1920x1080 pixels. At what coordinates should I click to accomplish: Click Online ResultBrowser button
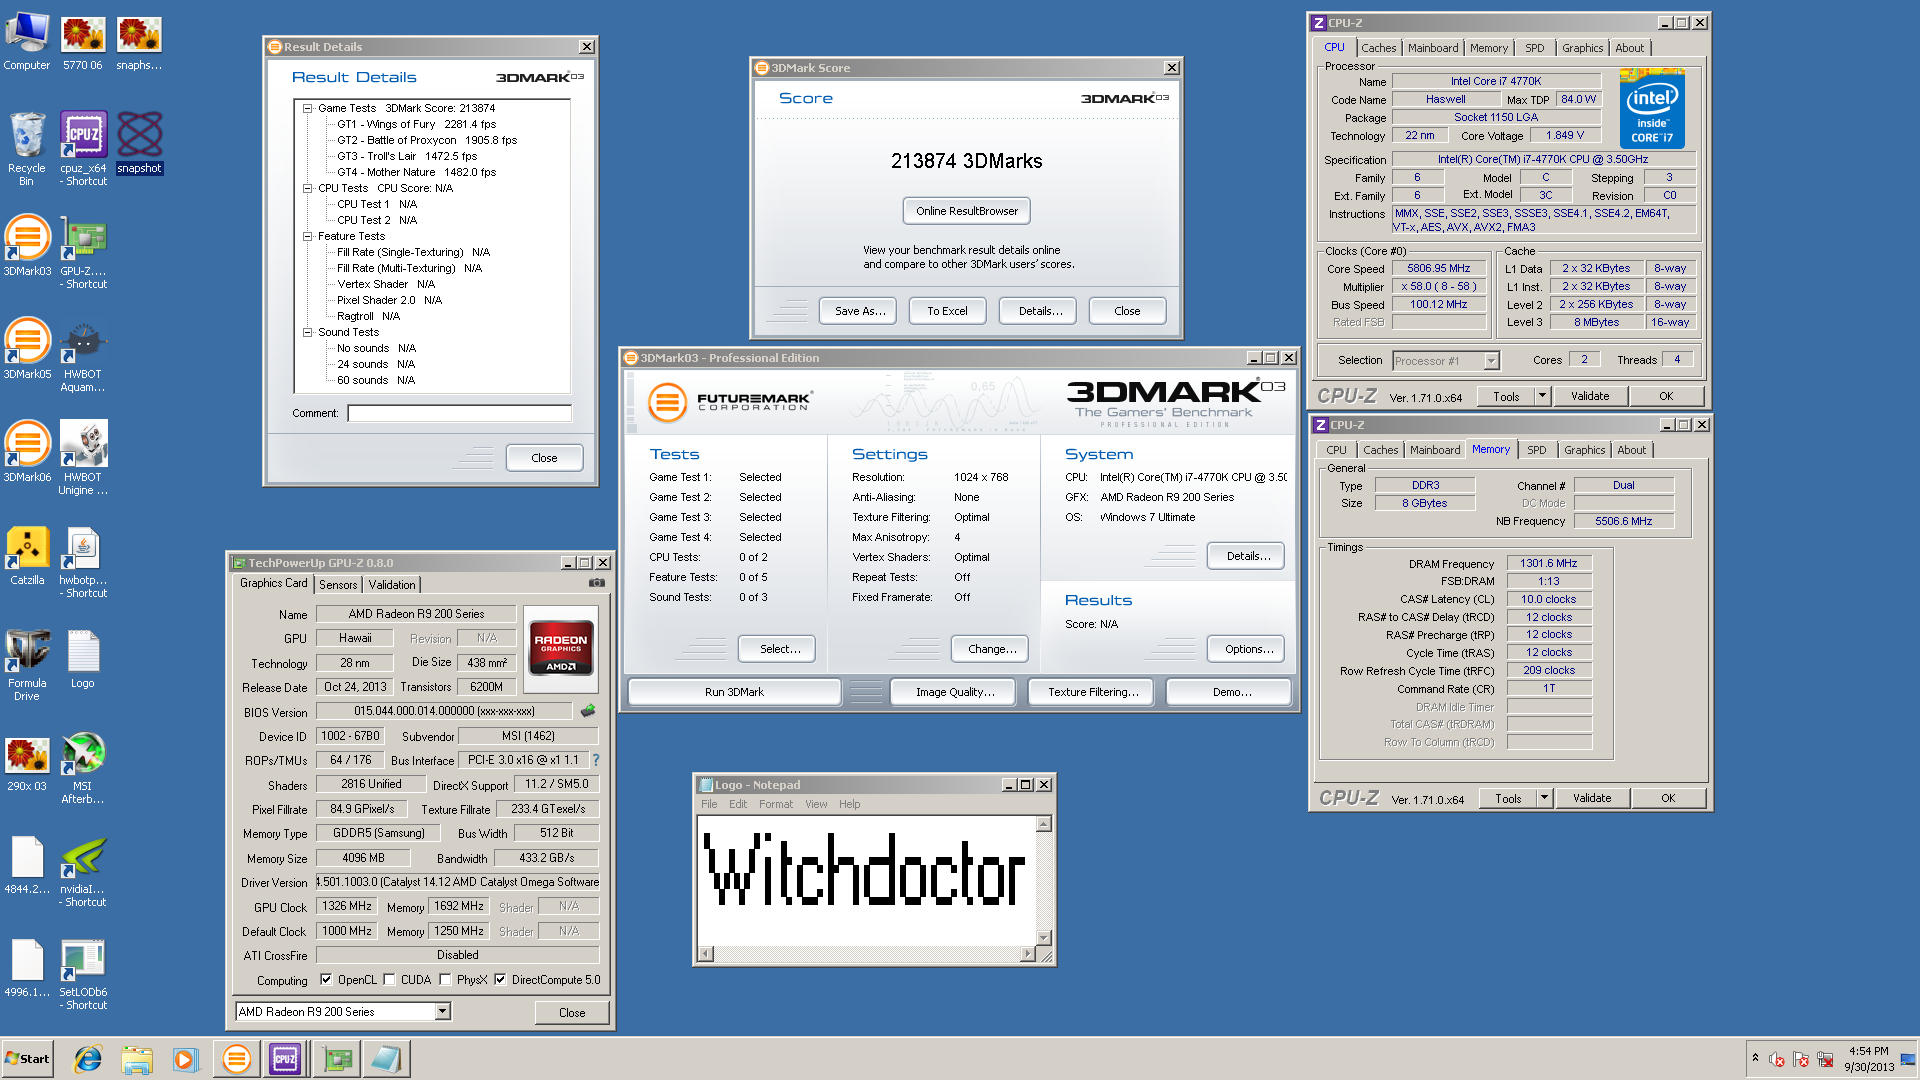coord(967,211)
